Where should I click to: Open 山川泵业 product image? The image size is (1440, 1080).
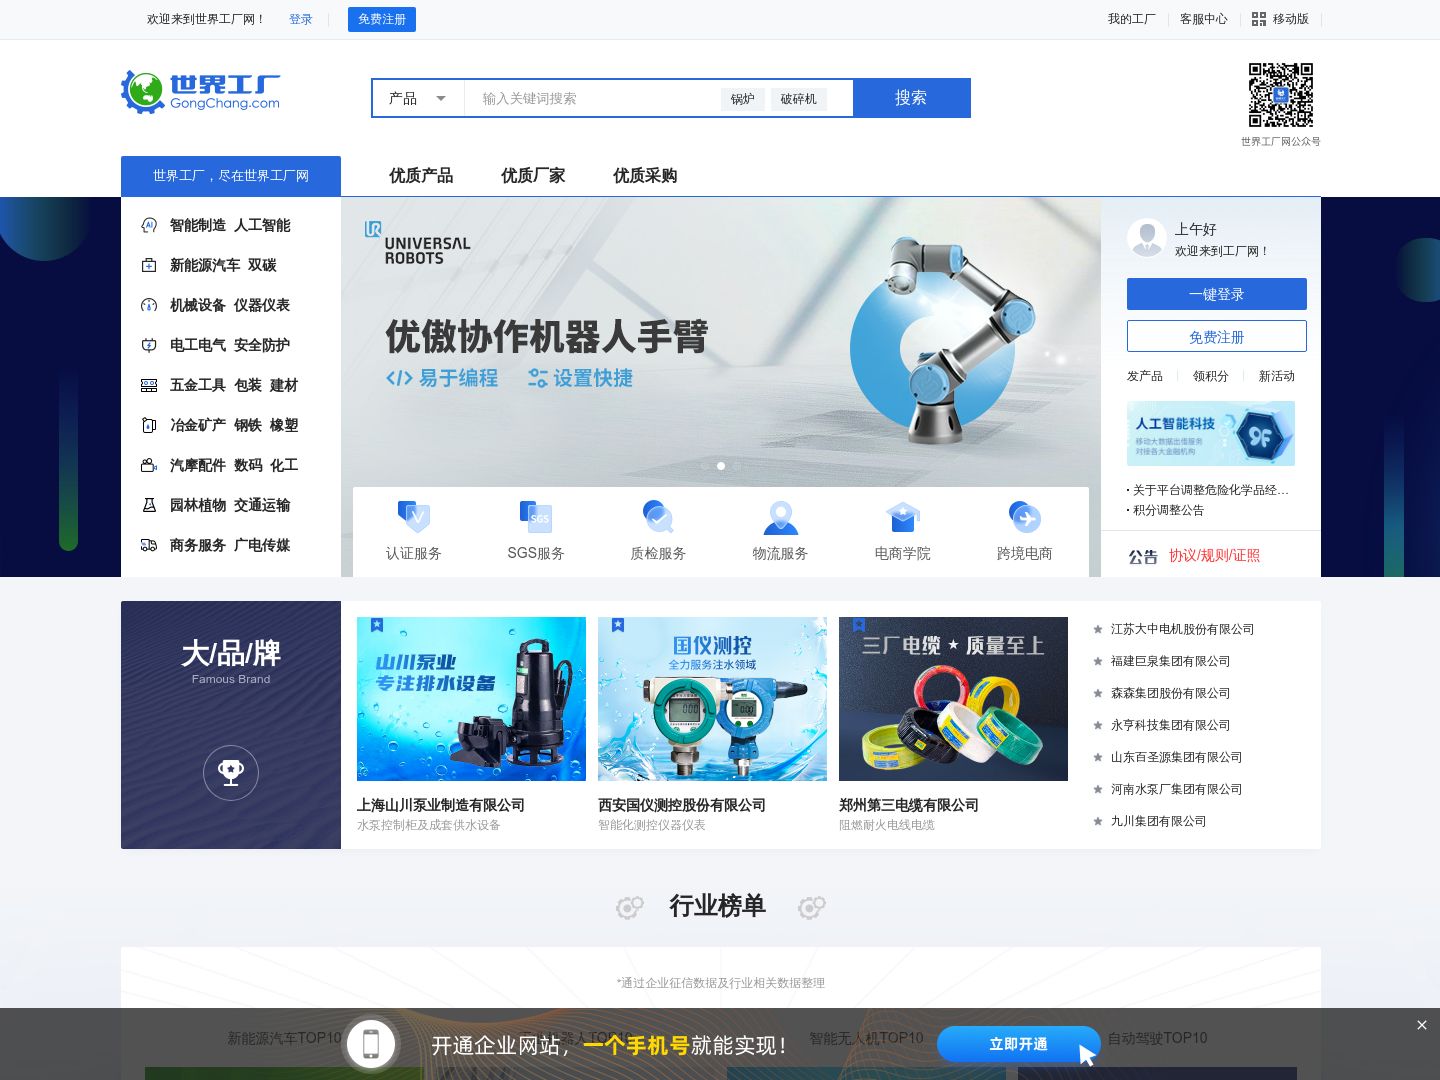click(471, 699)
